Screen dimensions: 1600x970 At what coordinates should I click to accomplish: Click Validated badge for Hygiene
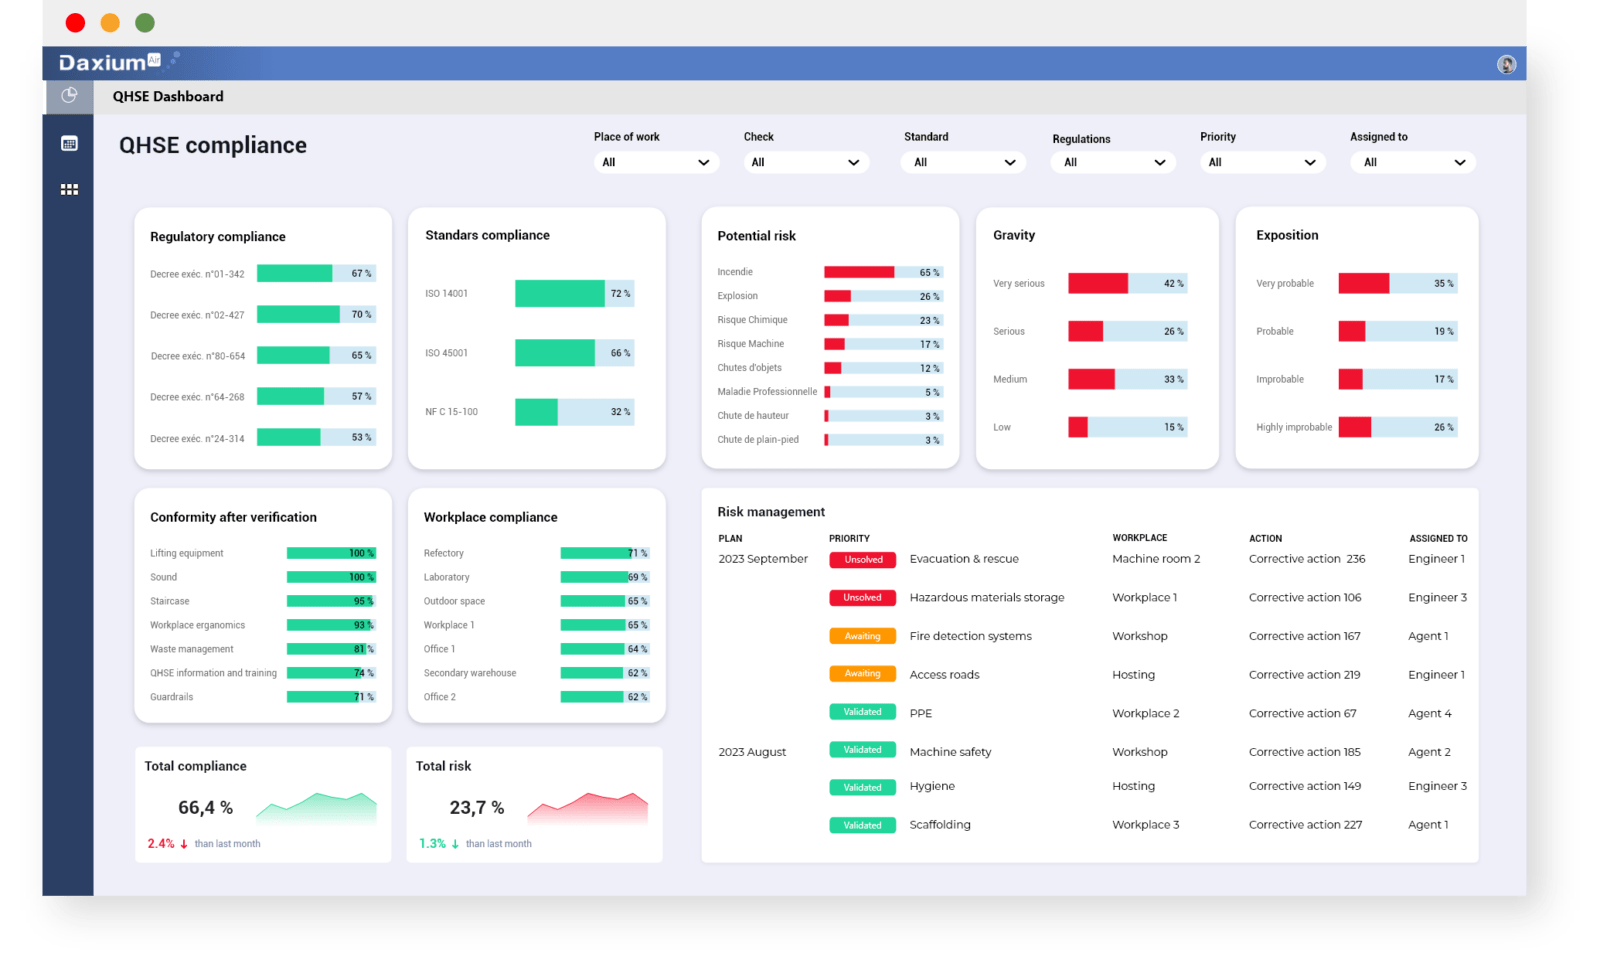(862, 788)
